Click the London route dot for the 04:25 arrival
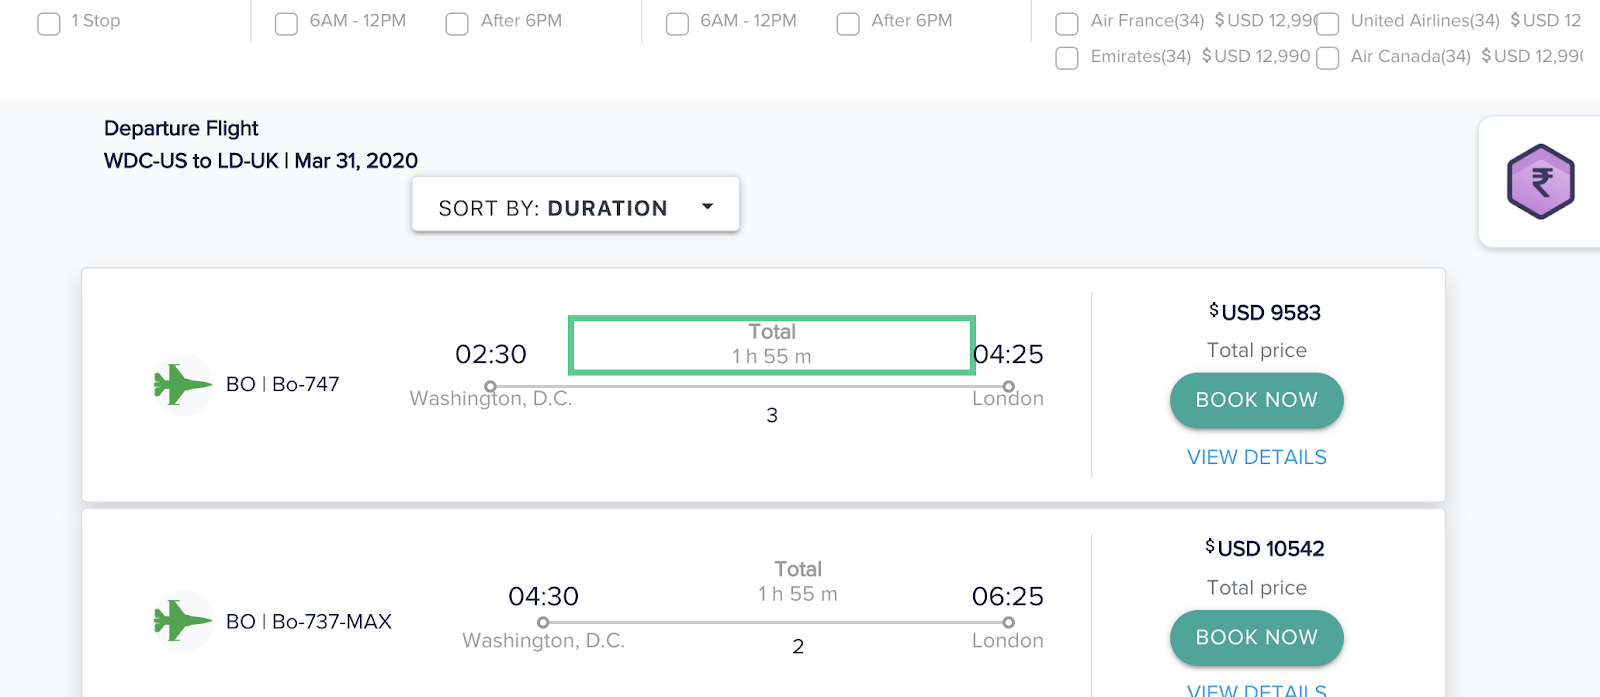 1008,386
